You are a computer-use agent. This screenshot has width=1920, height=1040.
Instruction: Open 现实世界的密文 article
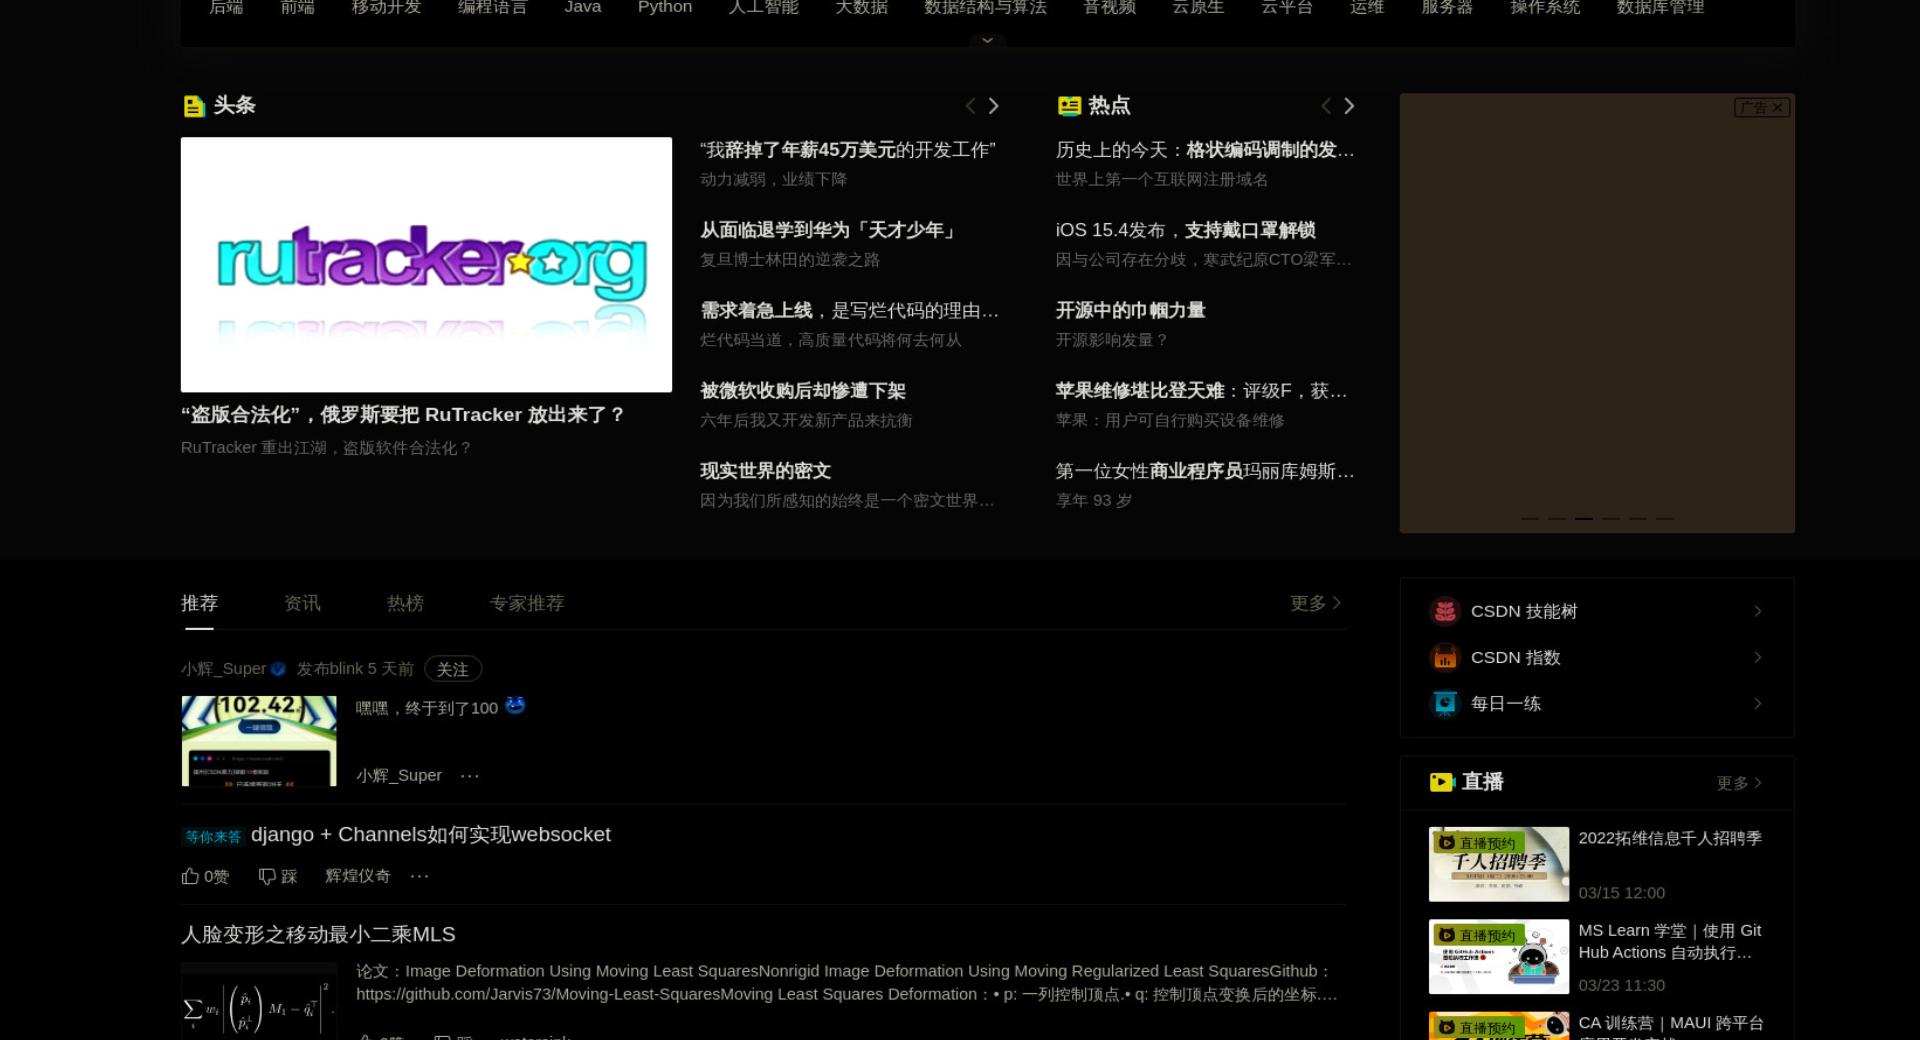pos(766,471)
